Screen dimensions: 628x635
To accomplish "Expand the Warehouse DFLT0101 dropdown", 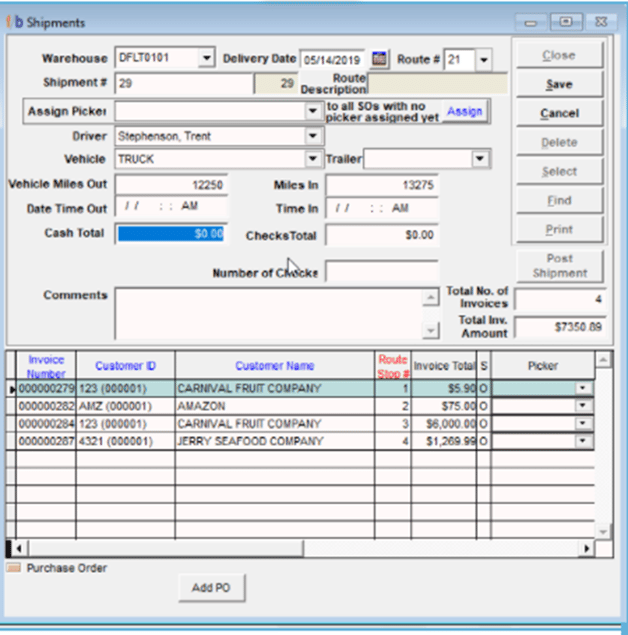I will point(206,58).
